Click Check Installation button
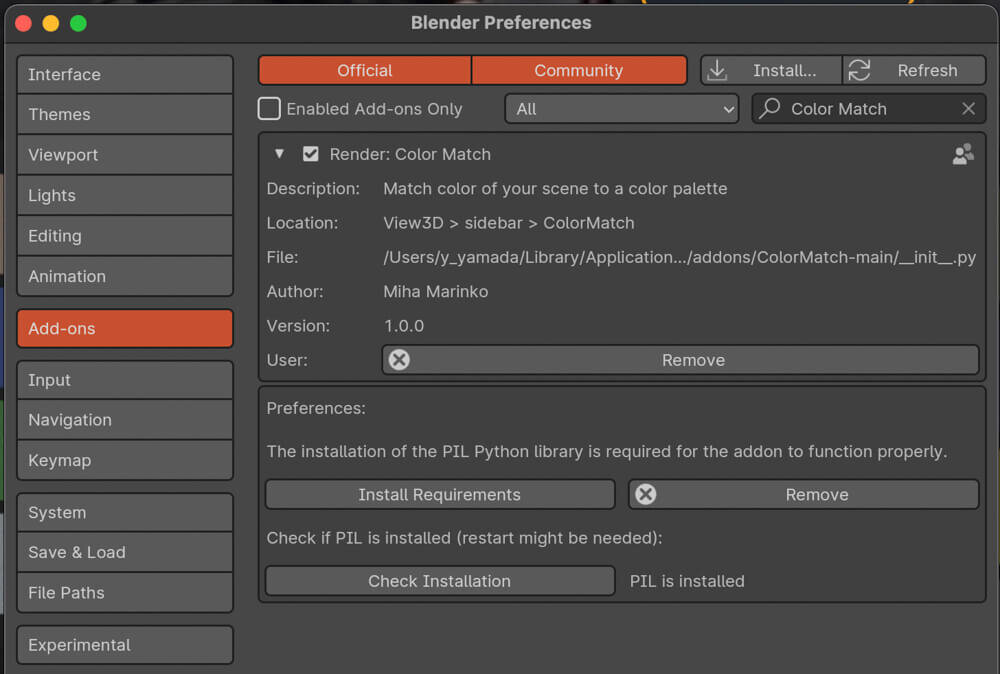 [440, 581]
